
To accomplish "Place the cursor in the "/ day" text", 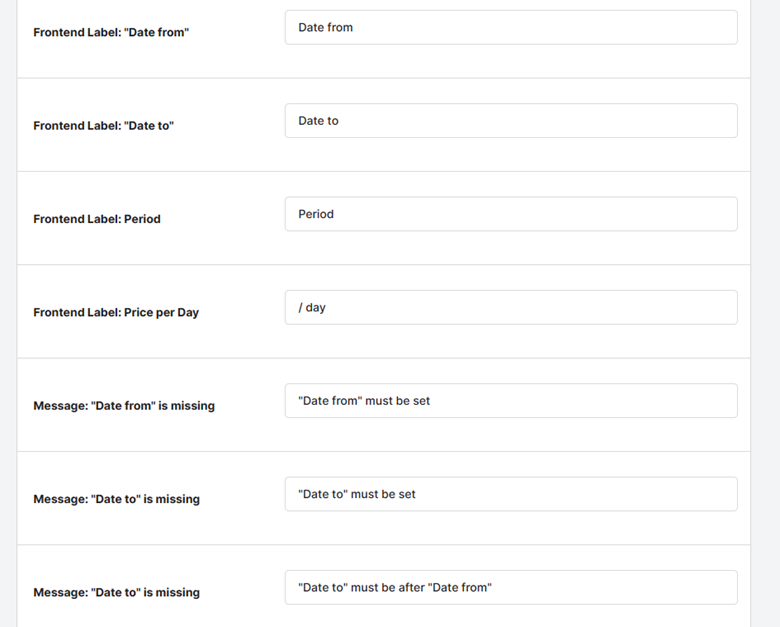I will tap(312, 308).
